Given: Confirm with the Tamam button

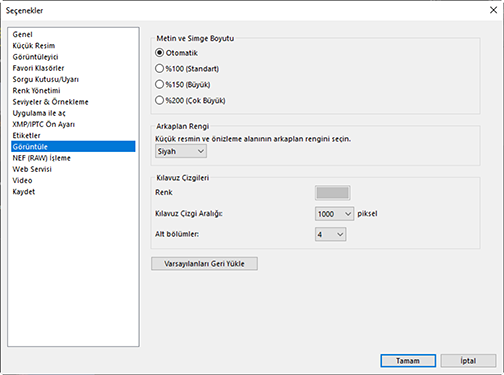Looking at the screenshot, I should coord(408,361).
